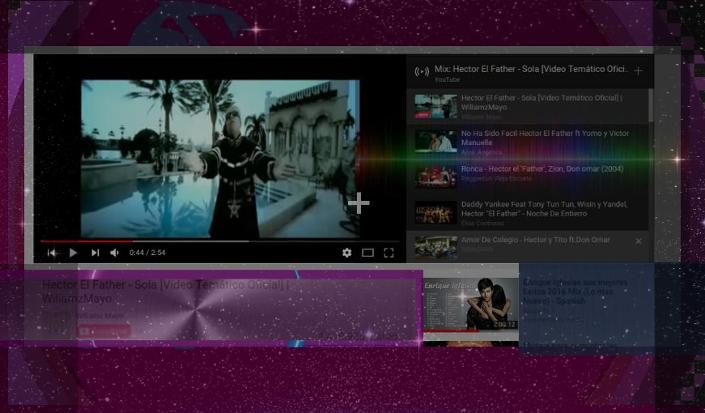Select Hector El Father - Sola playlist entry

[x=528, y=106]
